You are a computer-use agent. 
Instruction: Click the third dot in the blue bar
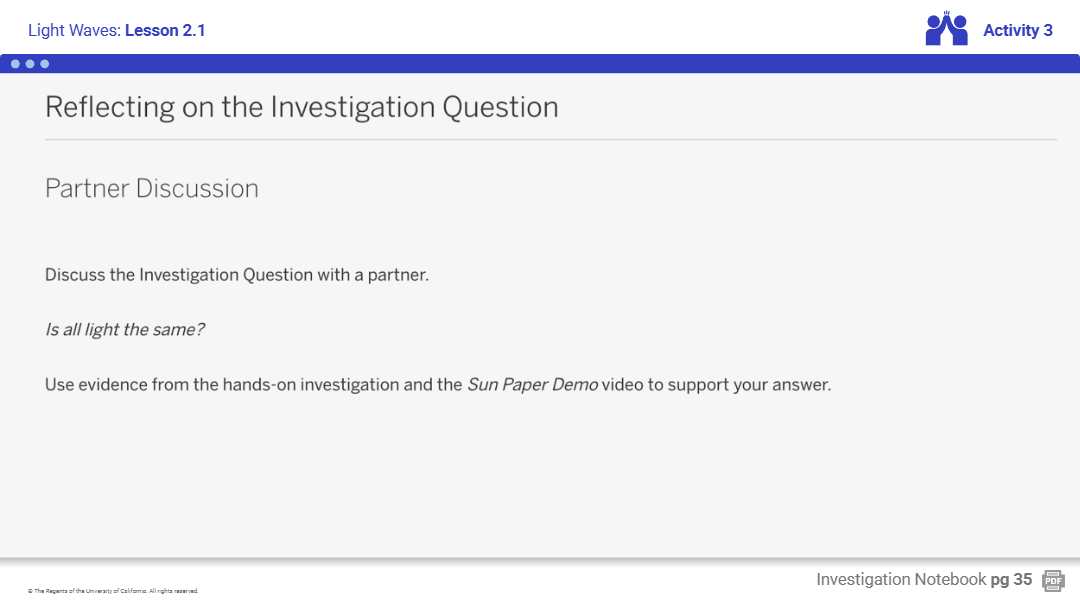point(44,64)
